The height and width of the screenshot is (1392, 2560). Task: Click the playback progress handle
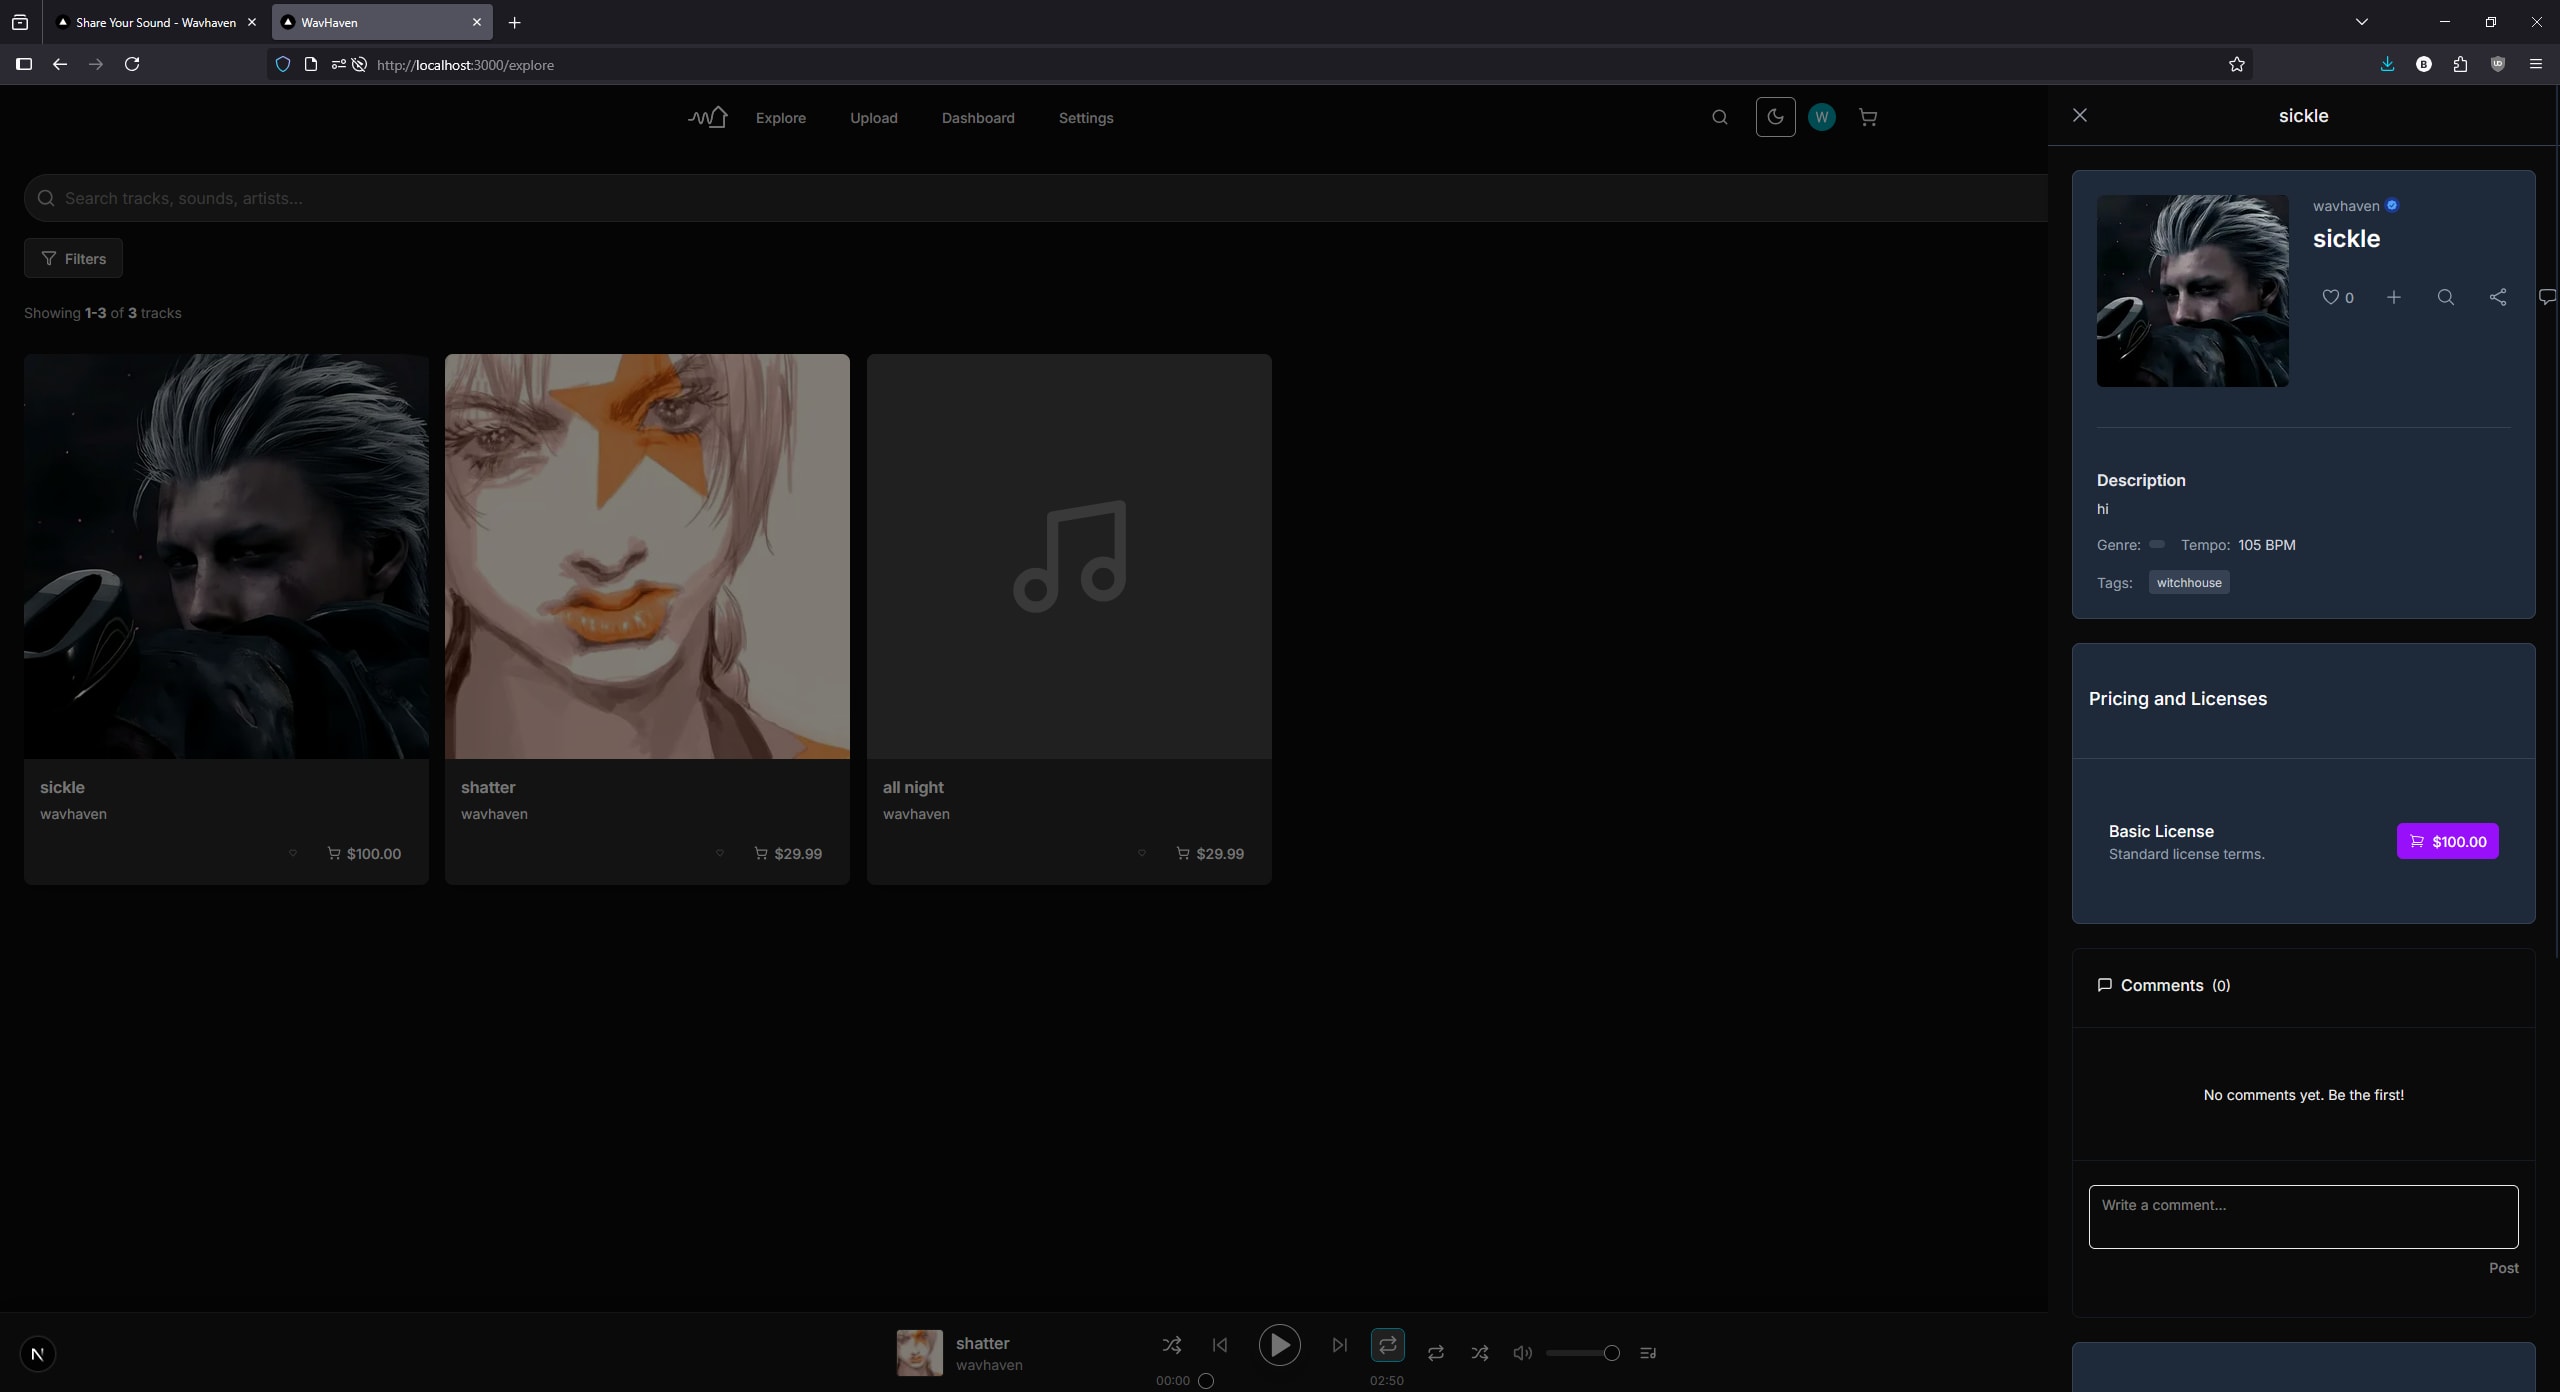tap(1206, 1381)
